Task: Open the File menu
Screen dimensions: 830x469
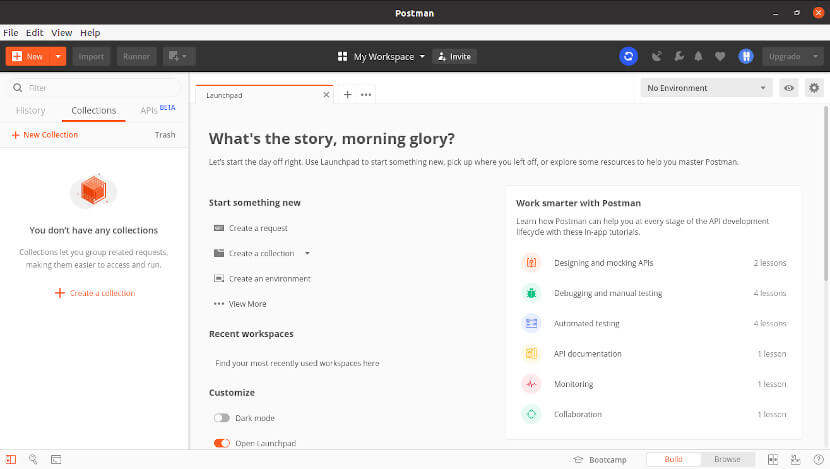Action: pyautogui.click(x=11, y=33)
